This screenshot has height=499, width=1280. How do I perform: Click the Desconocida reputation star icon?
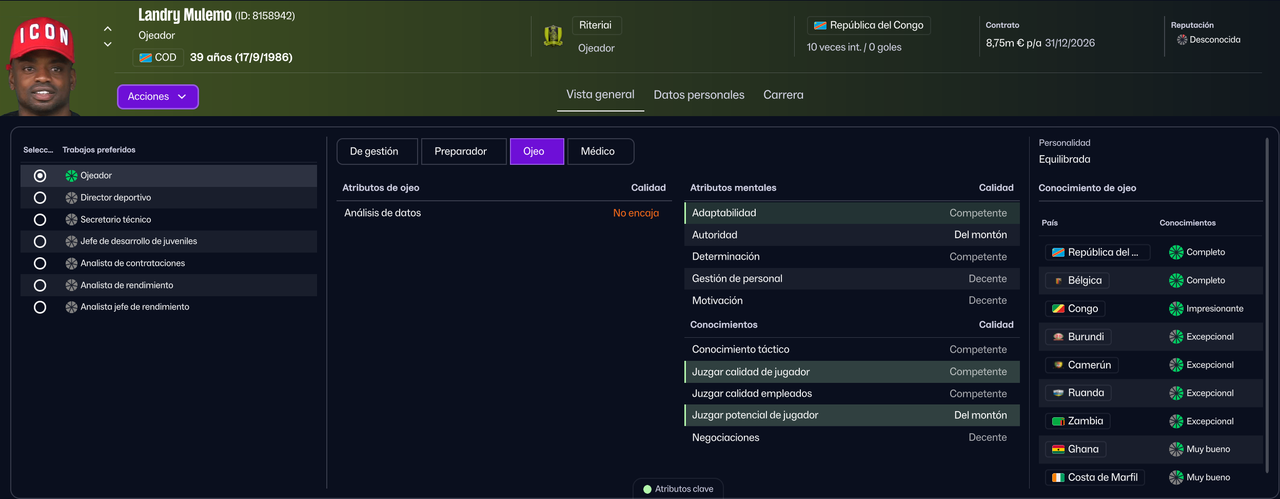pos(1182,40)
